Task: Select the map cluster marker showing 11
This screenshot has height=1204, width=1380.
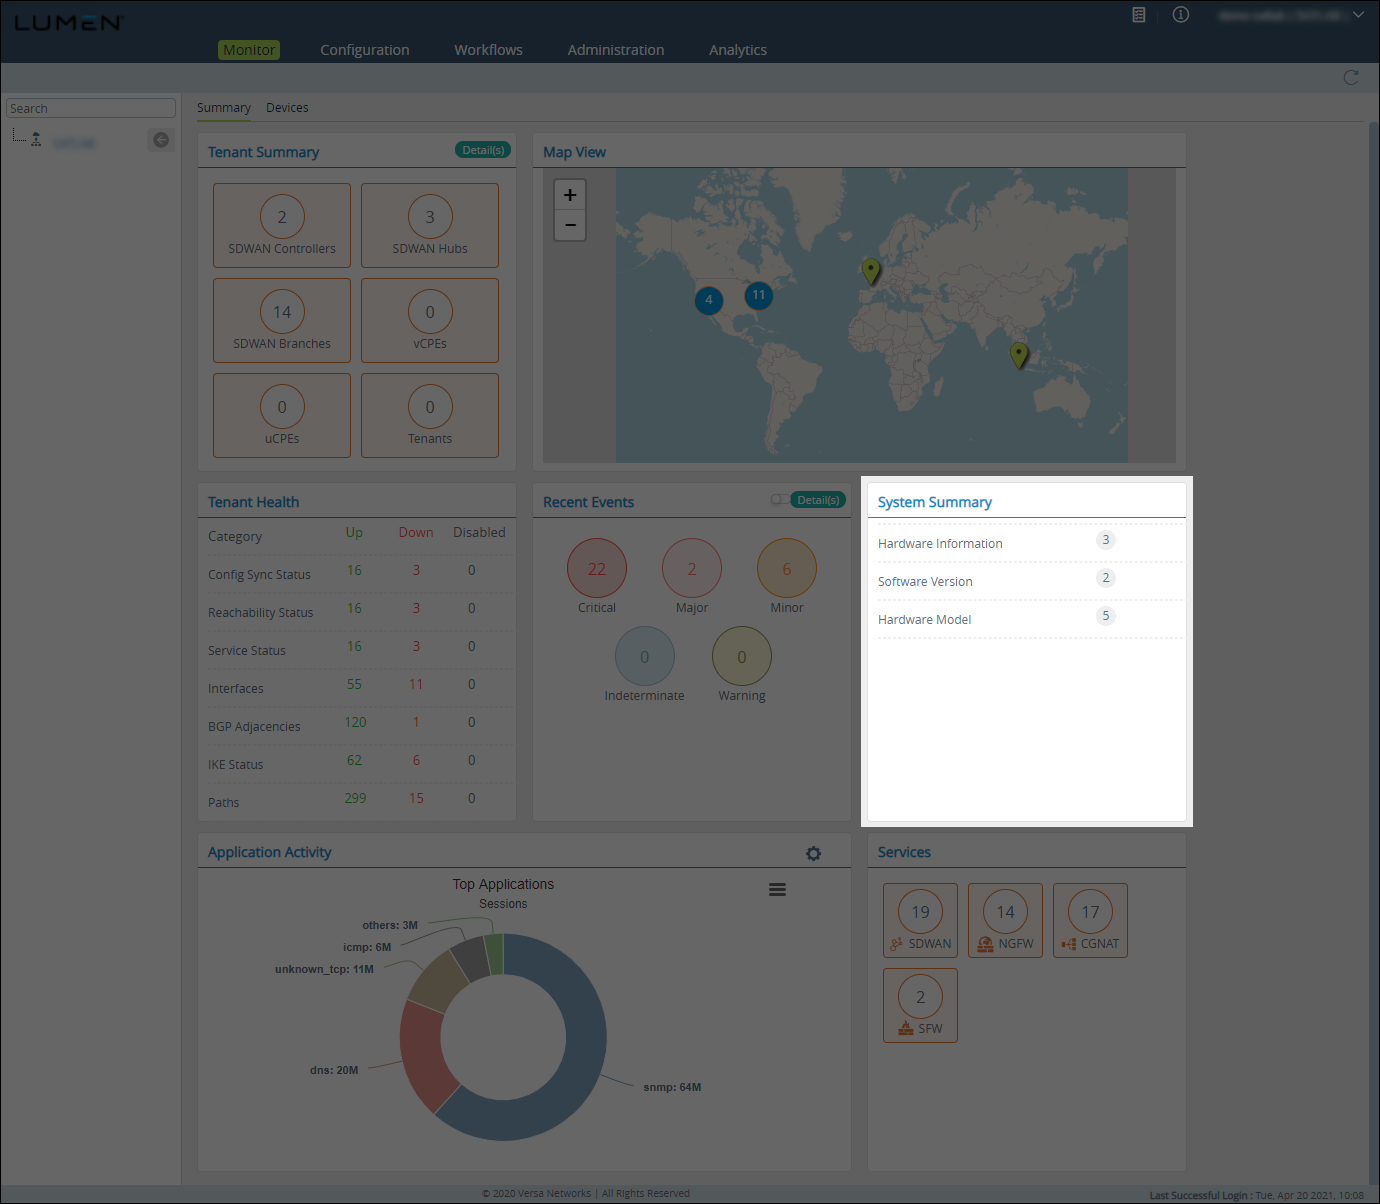Action: (x=759, y=295)
